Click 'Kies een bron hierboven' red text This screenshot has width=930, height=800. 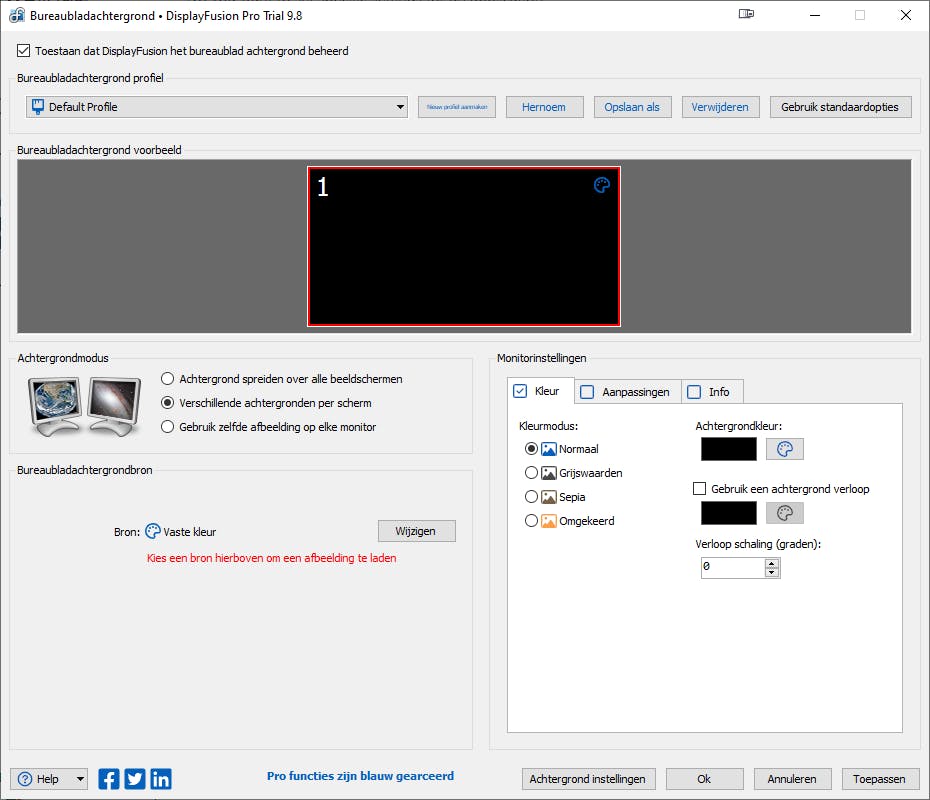tap(272, 558)
